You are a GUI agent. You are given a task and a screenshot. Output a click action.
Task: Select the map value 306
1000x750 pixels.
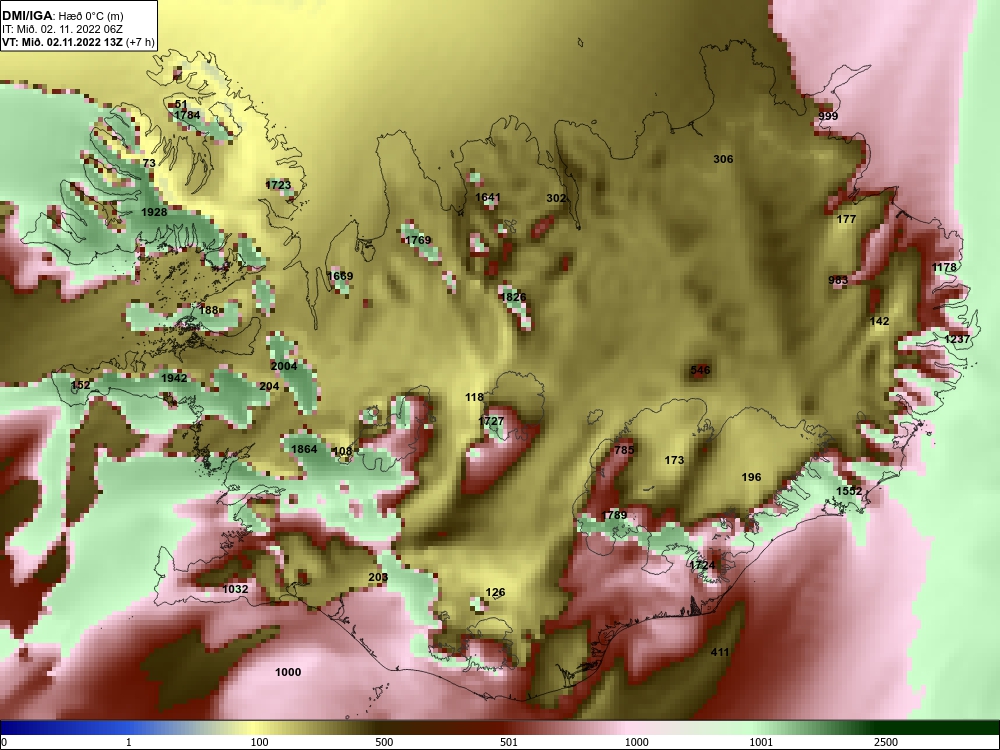pyautogui.click(x=723, y=159)
